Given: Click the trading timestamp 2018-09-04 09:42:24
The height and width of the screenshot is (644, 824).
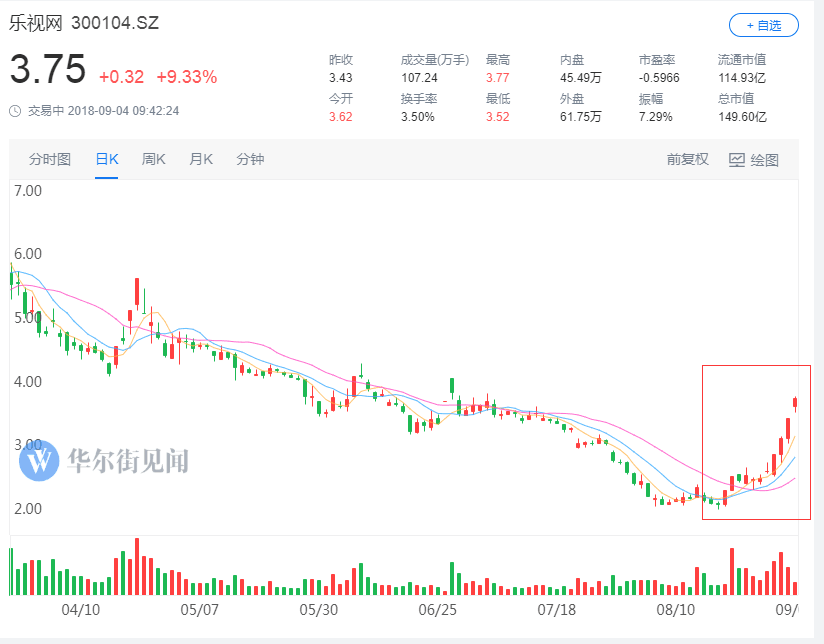Looking at the screenshot, I should tap(123, 111).
